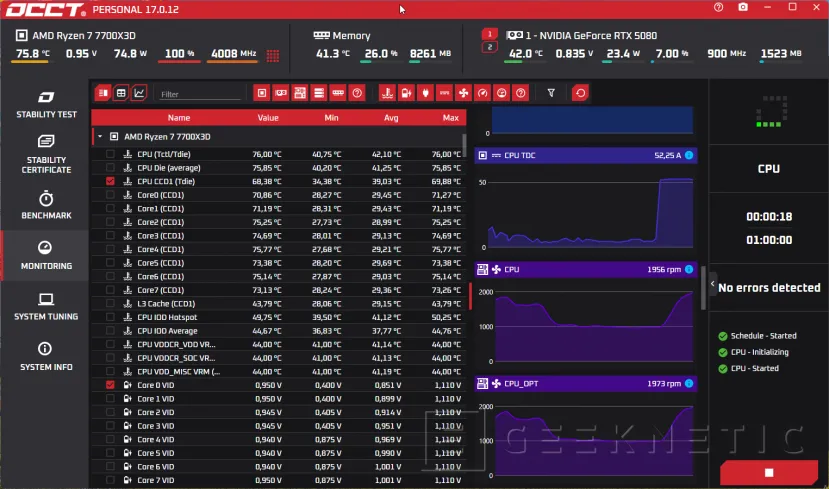Toggle unknown-device sensors filter icon

(x=357, y=93)
